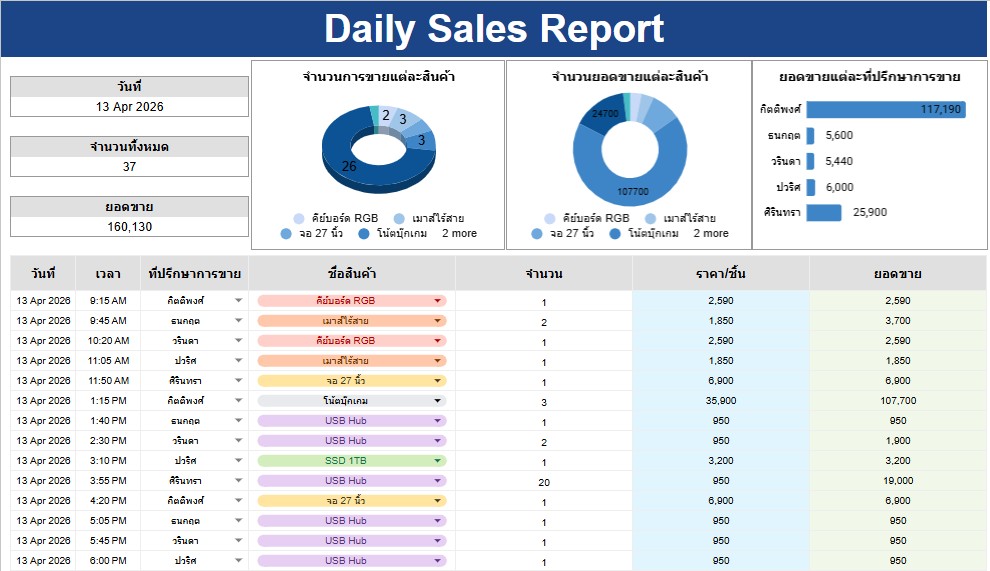Click the quantity cell showing 20
Screen dimensions: 990x571
(x=544, y=481)
